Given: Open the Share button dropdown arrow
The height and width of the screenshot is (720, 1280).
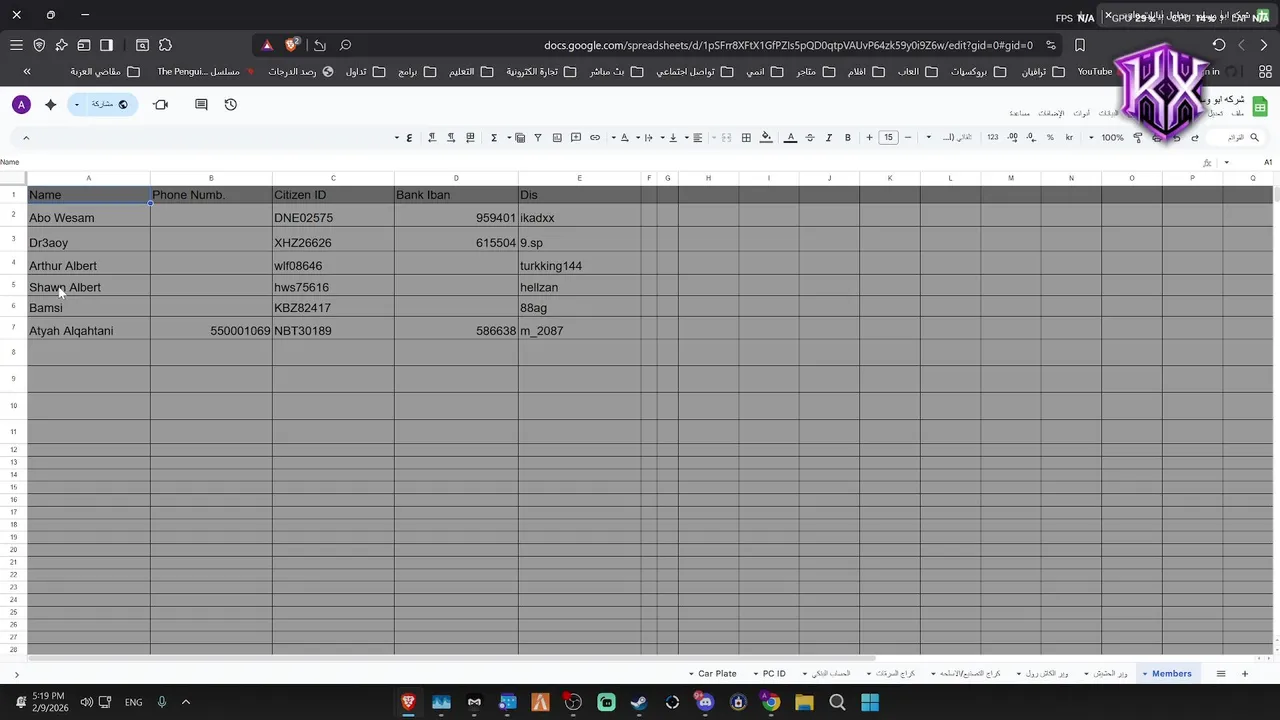Looking at the screenshot, I should pos(77,104).
